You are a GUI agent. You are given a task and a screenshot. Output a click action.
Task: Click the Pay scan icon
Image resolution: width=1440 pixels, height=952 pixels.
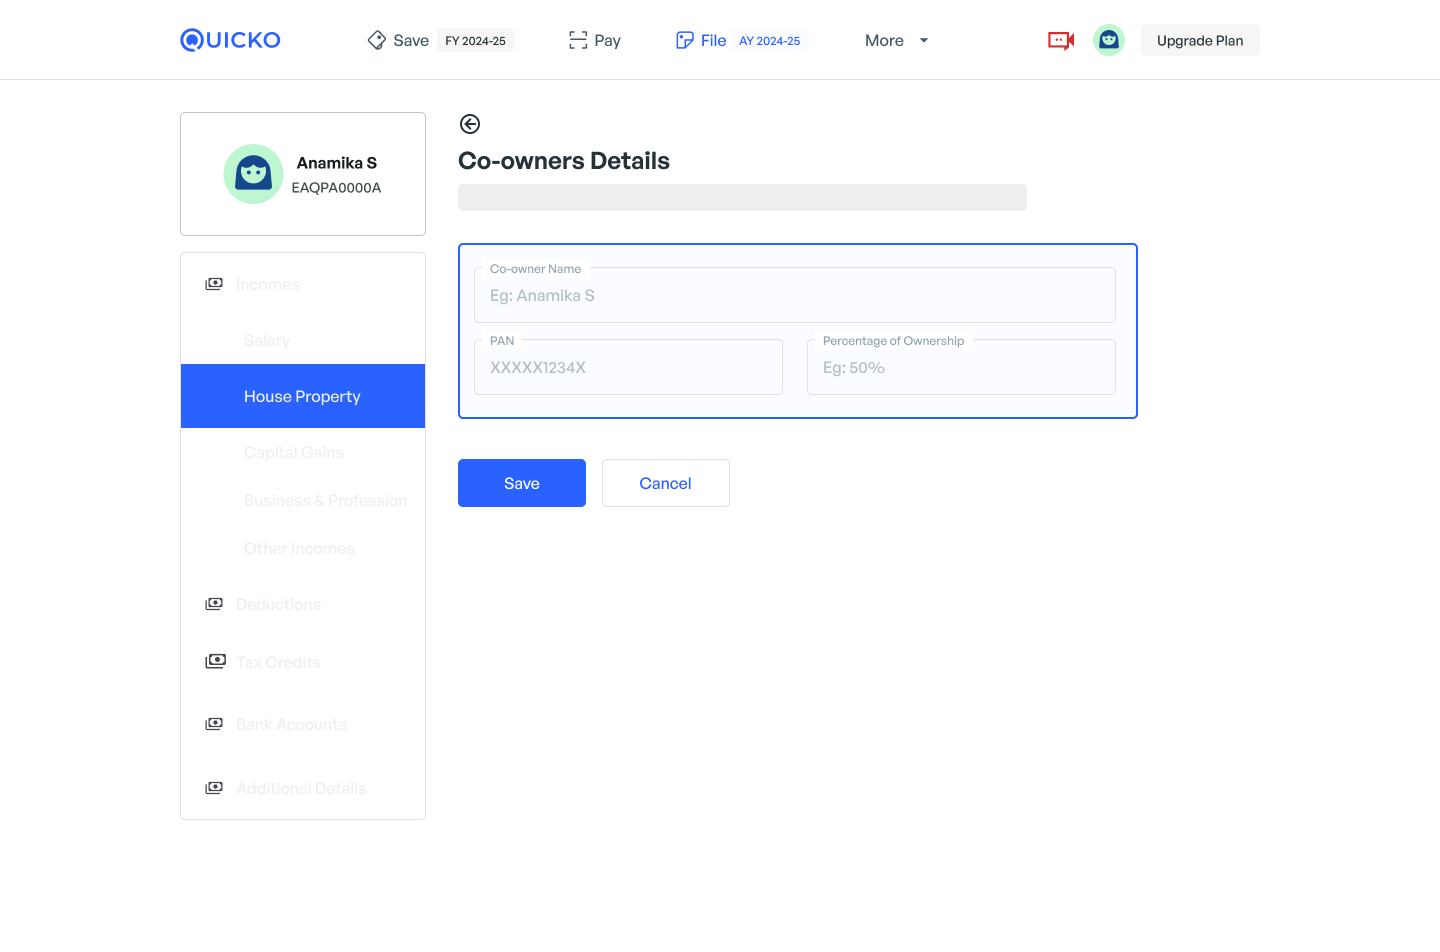coord(578,40)
